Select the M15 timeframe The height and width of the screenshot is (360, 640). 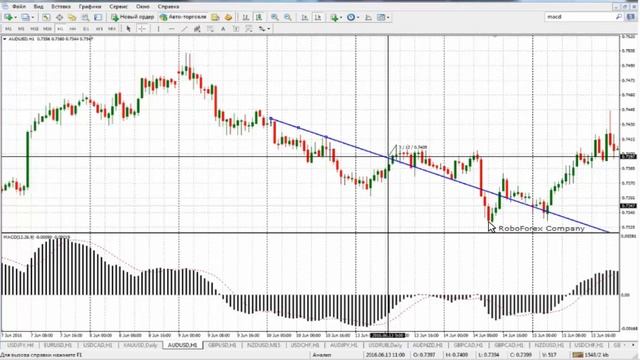[34, 29]
